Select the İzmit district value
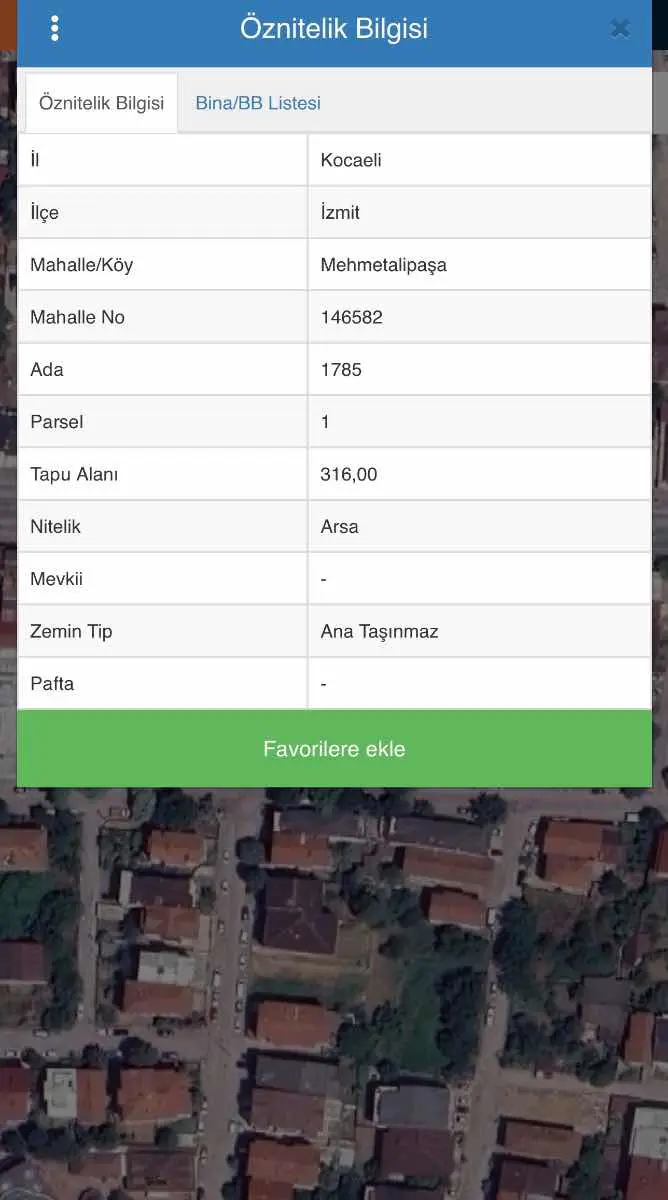Viewport: 668px width, 1200px height. tap(340, 212)
